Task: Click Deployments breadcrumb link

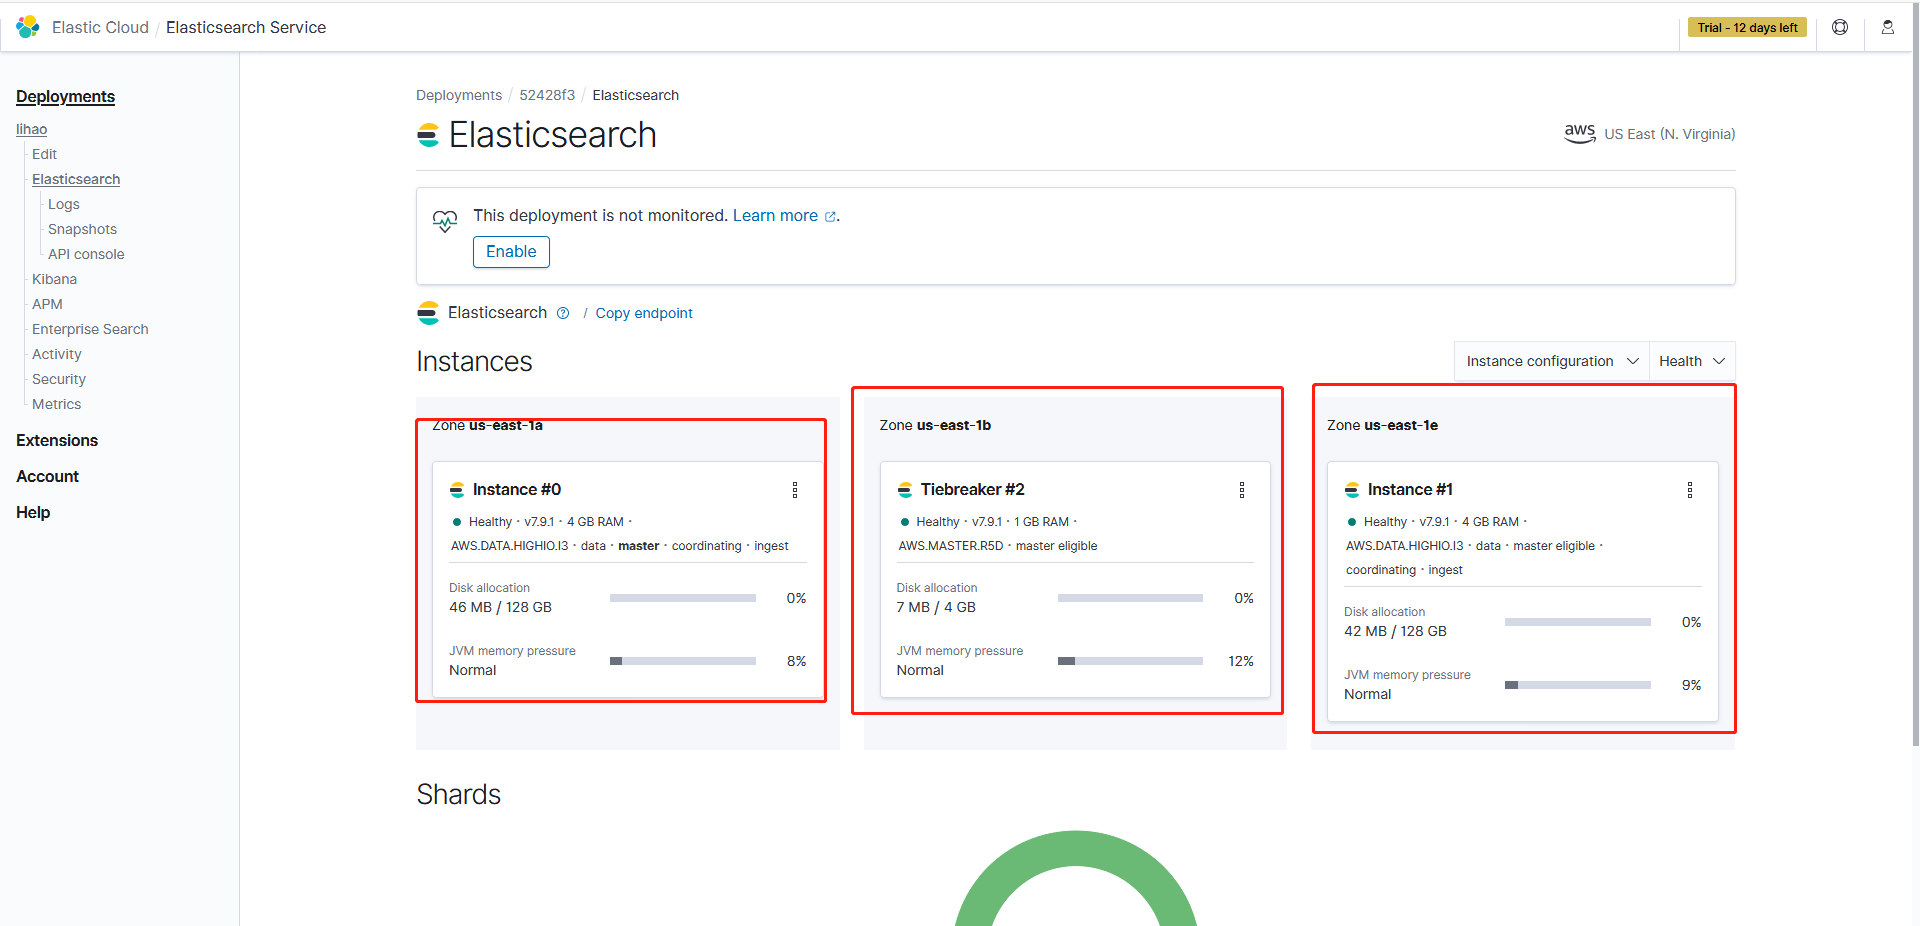Action: 459,95
